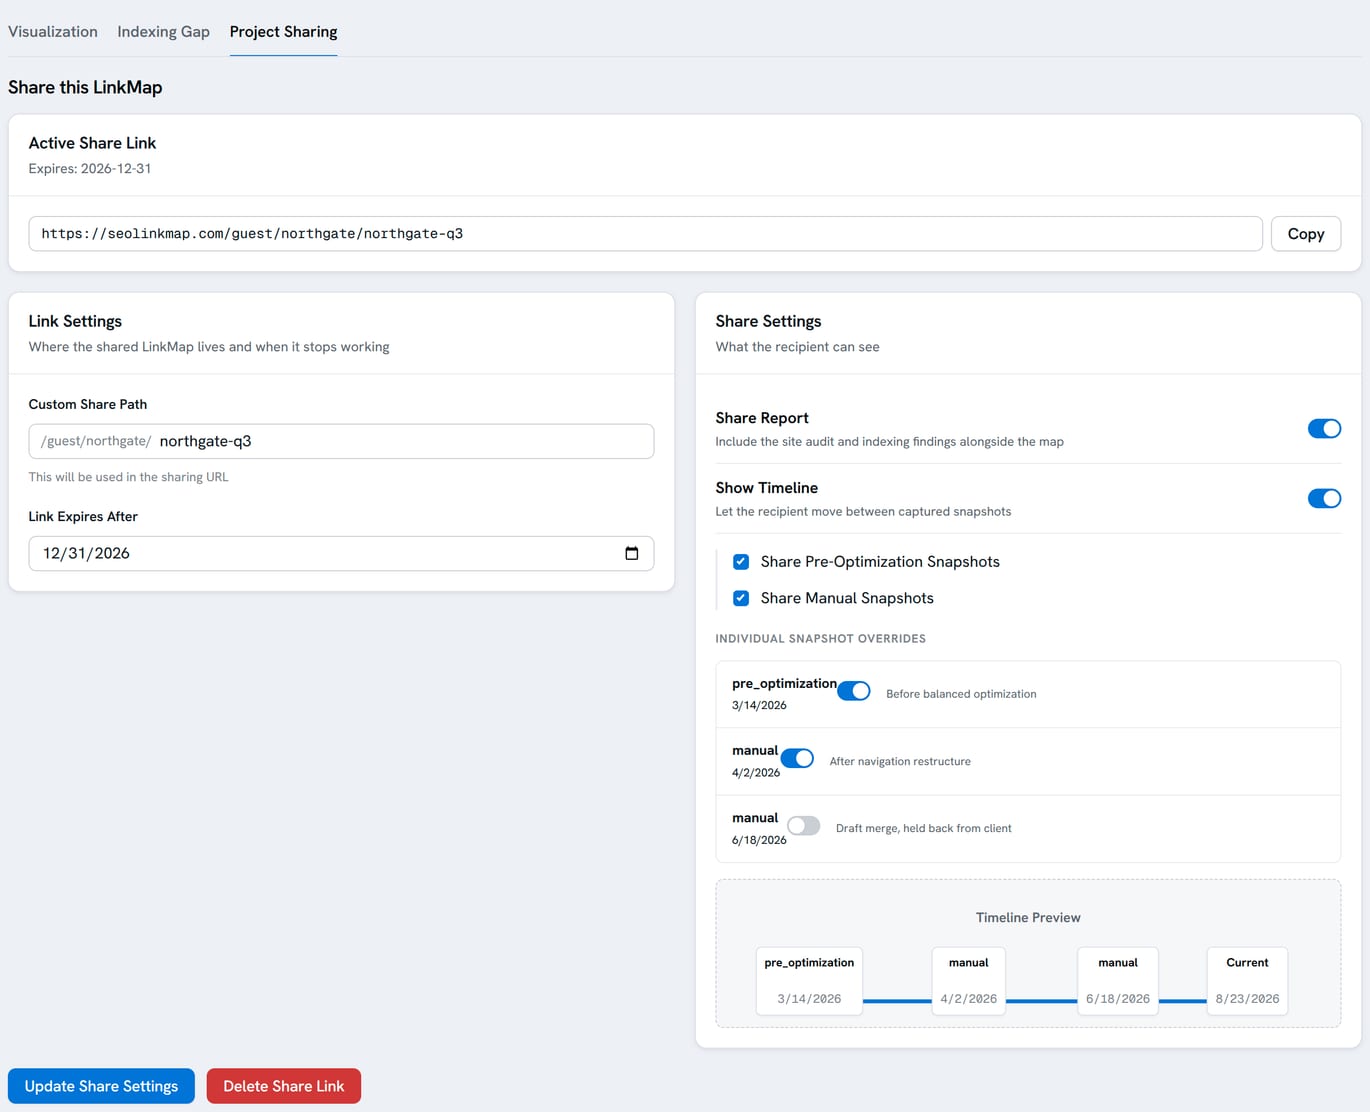Click the 'Share Settings' heading
The image size is (1370, 1112).
[x=768, y=321]
